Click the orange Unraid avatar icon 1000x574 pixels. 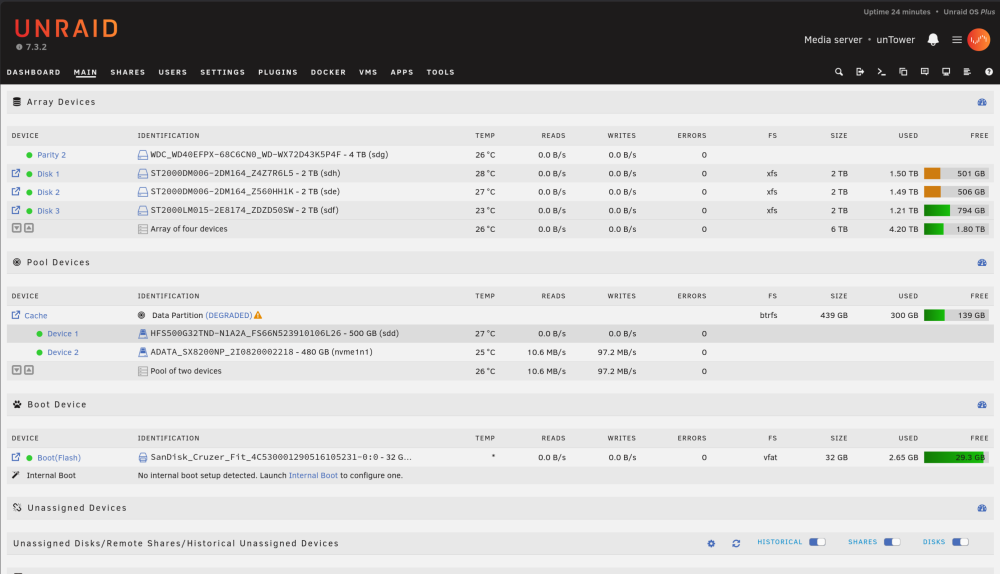tap(978, 40)
